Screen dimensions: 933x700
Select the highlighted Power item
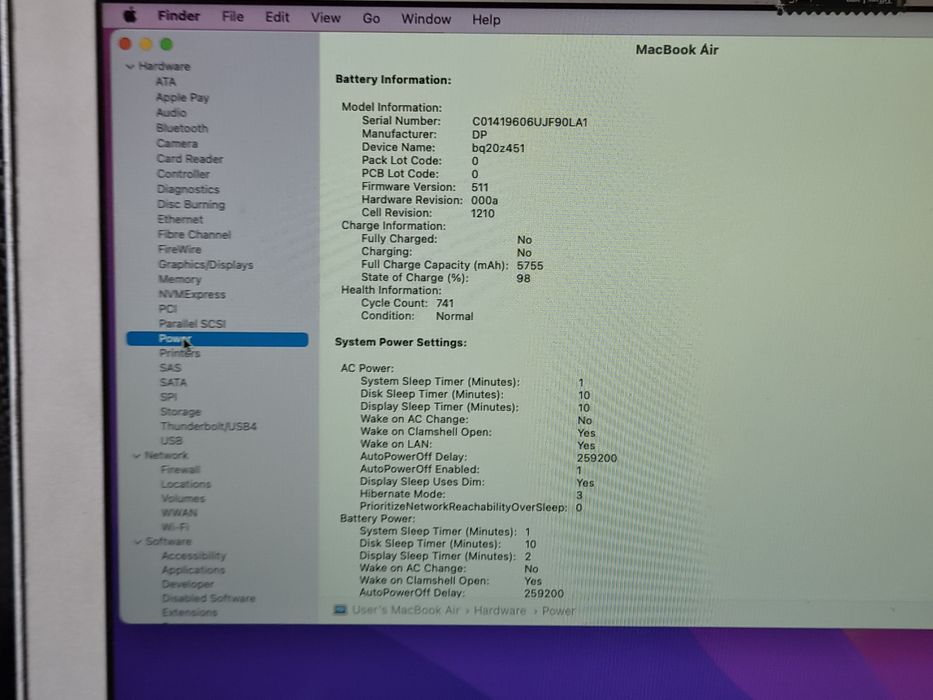[217, 339]
